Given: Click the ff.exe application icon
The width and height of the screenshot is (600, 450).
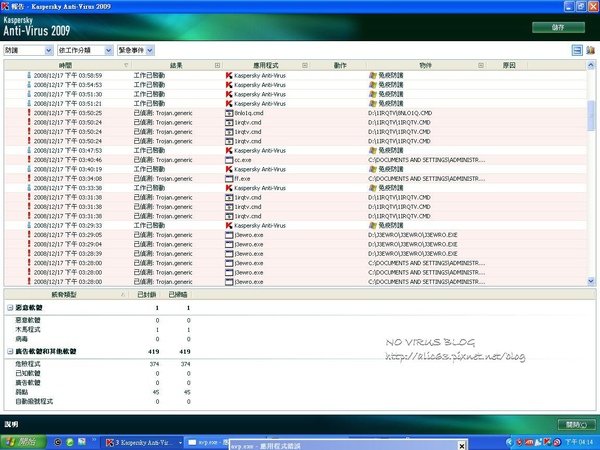Looking at the screenshot, I should [229, 179].
